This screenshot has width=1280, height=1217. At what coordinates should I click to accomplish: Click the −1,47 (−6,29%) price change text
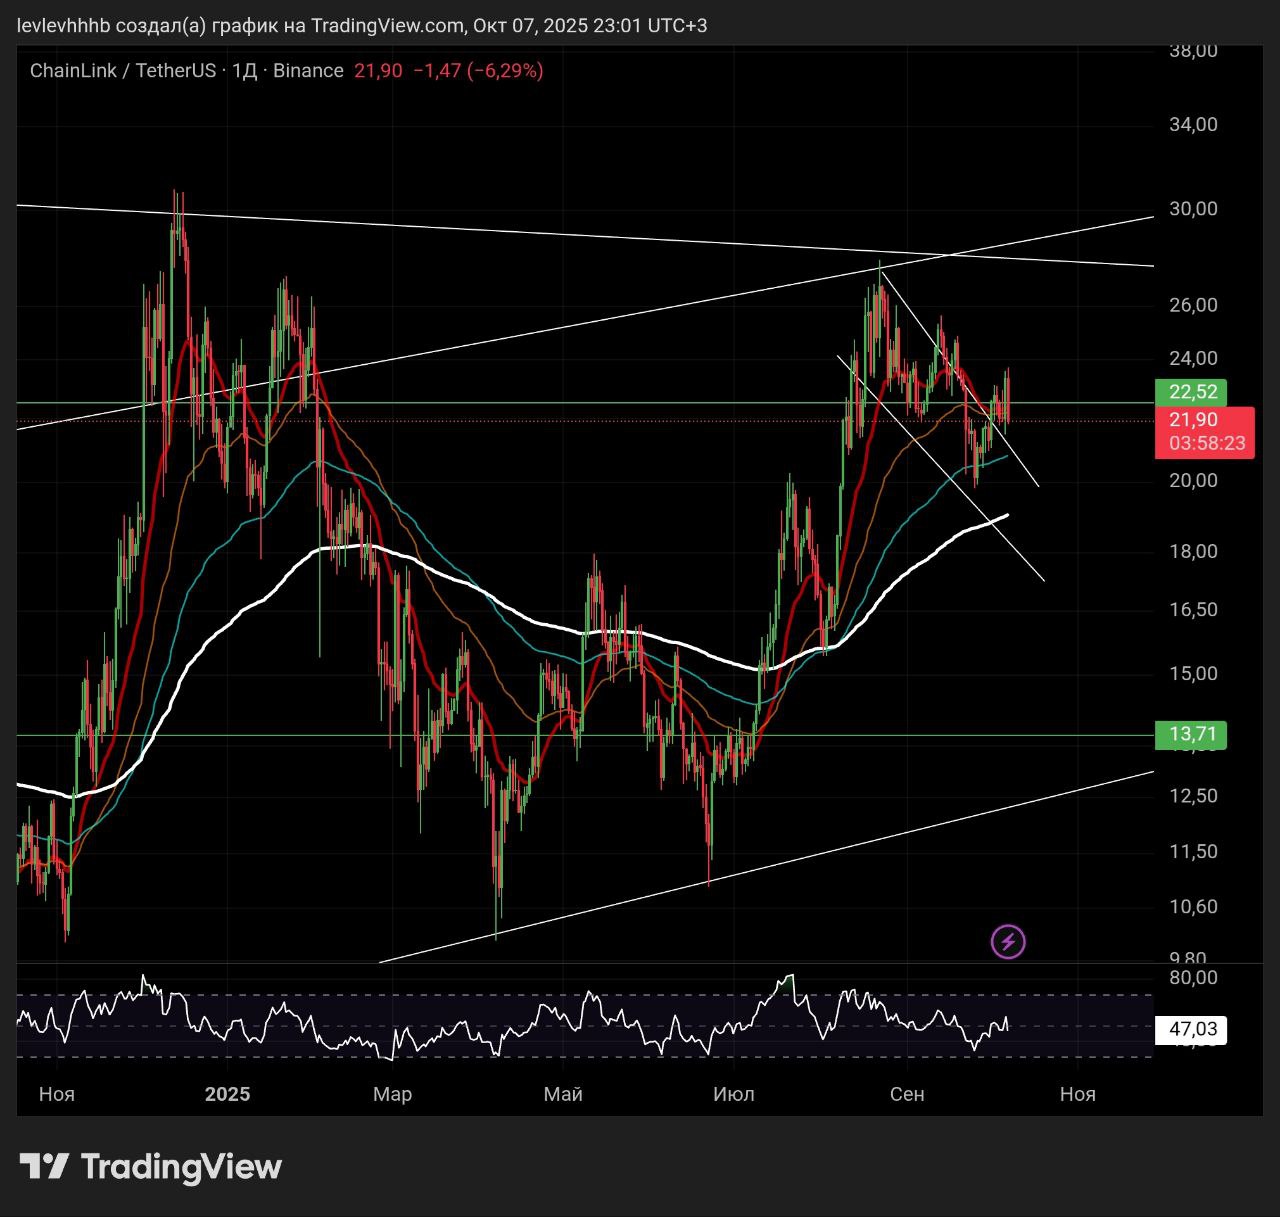click(x=478, y=71)
